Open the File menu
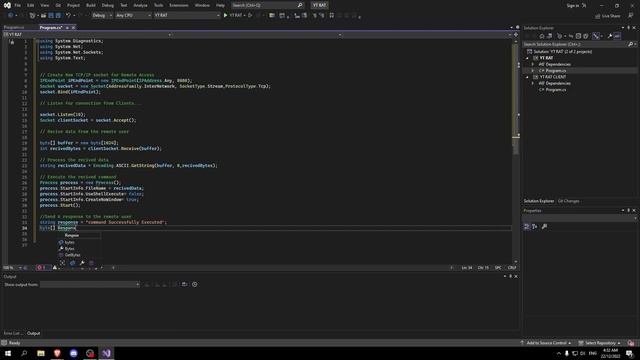The height and width of the screenshot is (360, 640). pyautogui.click(x=18, y=5)
